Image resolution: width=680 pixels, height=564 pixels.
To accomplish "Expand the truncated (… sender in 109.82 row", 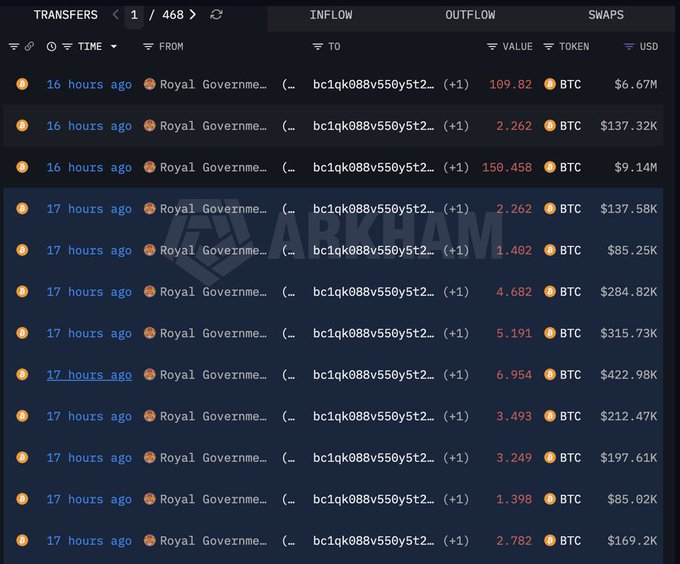I will [288, 84].
